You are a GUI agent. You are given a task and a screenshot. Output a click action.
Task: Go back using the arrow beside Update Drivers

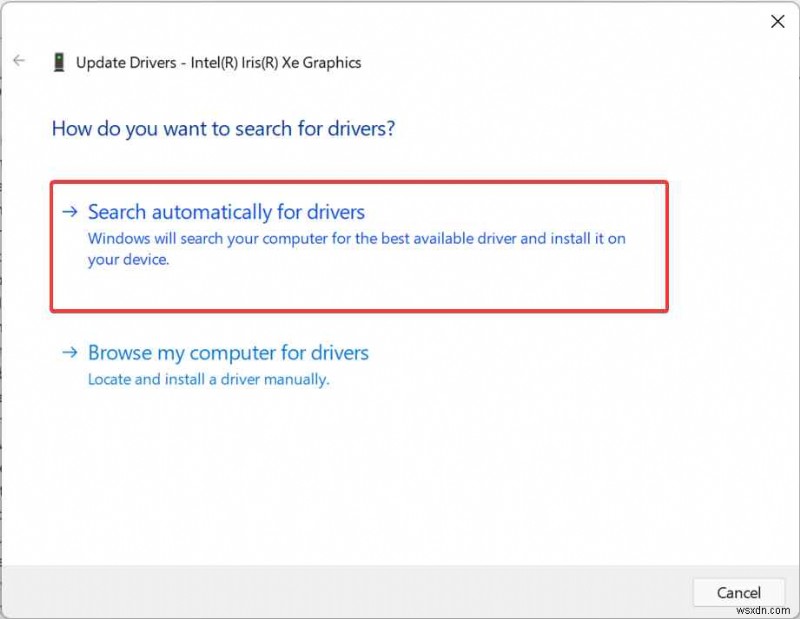tap(19, 61)
